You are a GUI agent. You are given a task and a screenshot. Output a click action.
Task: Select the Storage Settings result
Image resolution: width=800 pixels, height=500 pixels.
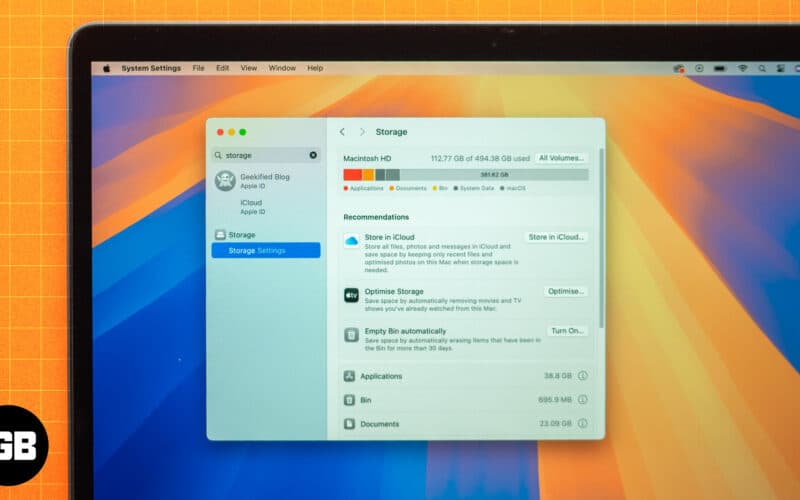(266, 251)
